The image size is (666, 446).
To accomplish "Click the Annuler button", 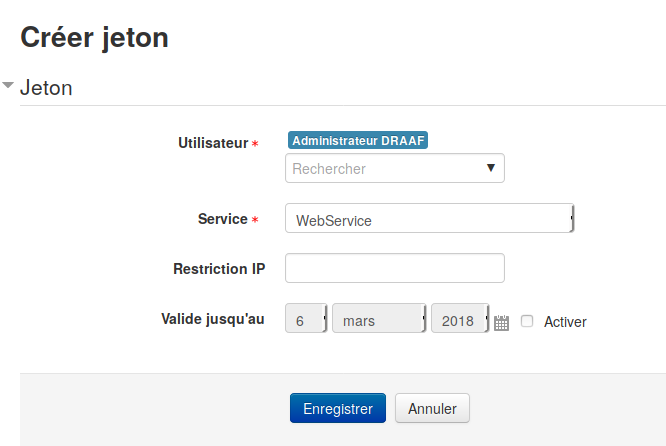I will [432, 408].
